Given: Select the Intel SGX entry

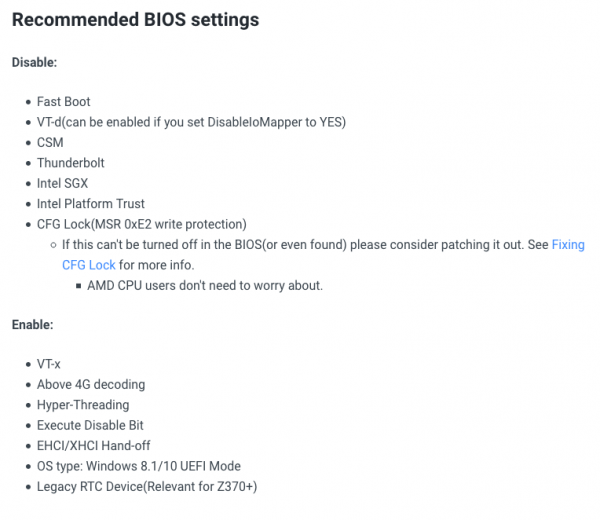Looking at the screenshot, I should [x=63, y=183].
